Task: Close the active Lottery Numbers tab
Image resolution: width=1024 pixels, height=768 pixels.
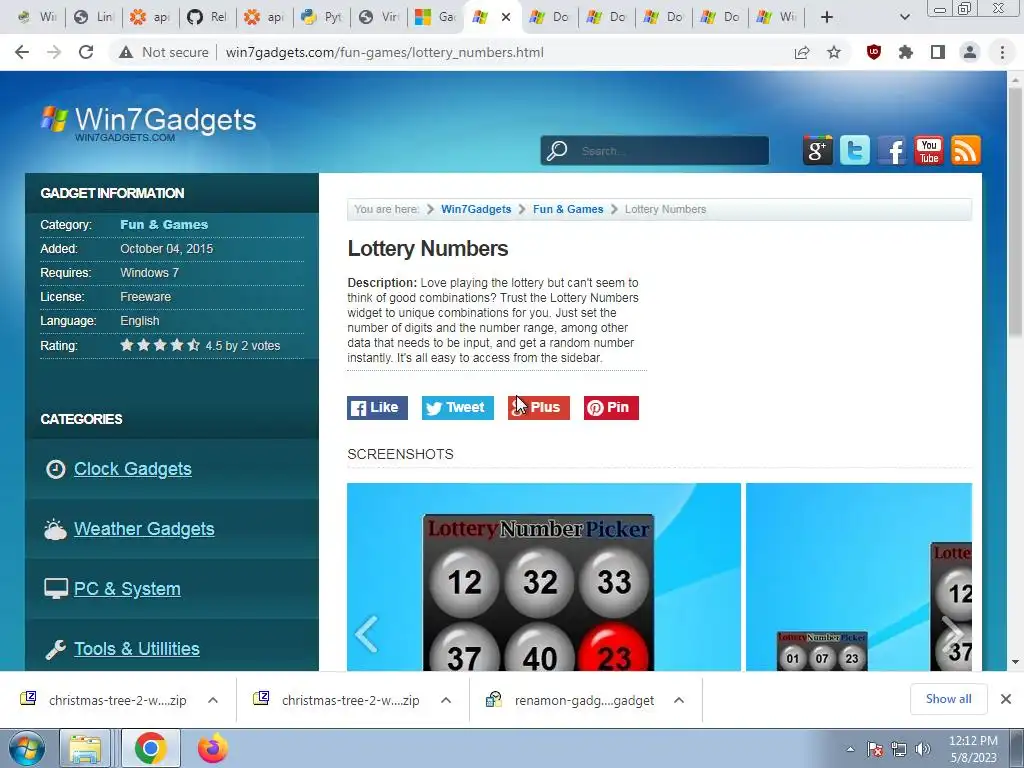Action: point(506,17)
